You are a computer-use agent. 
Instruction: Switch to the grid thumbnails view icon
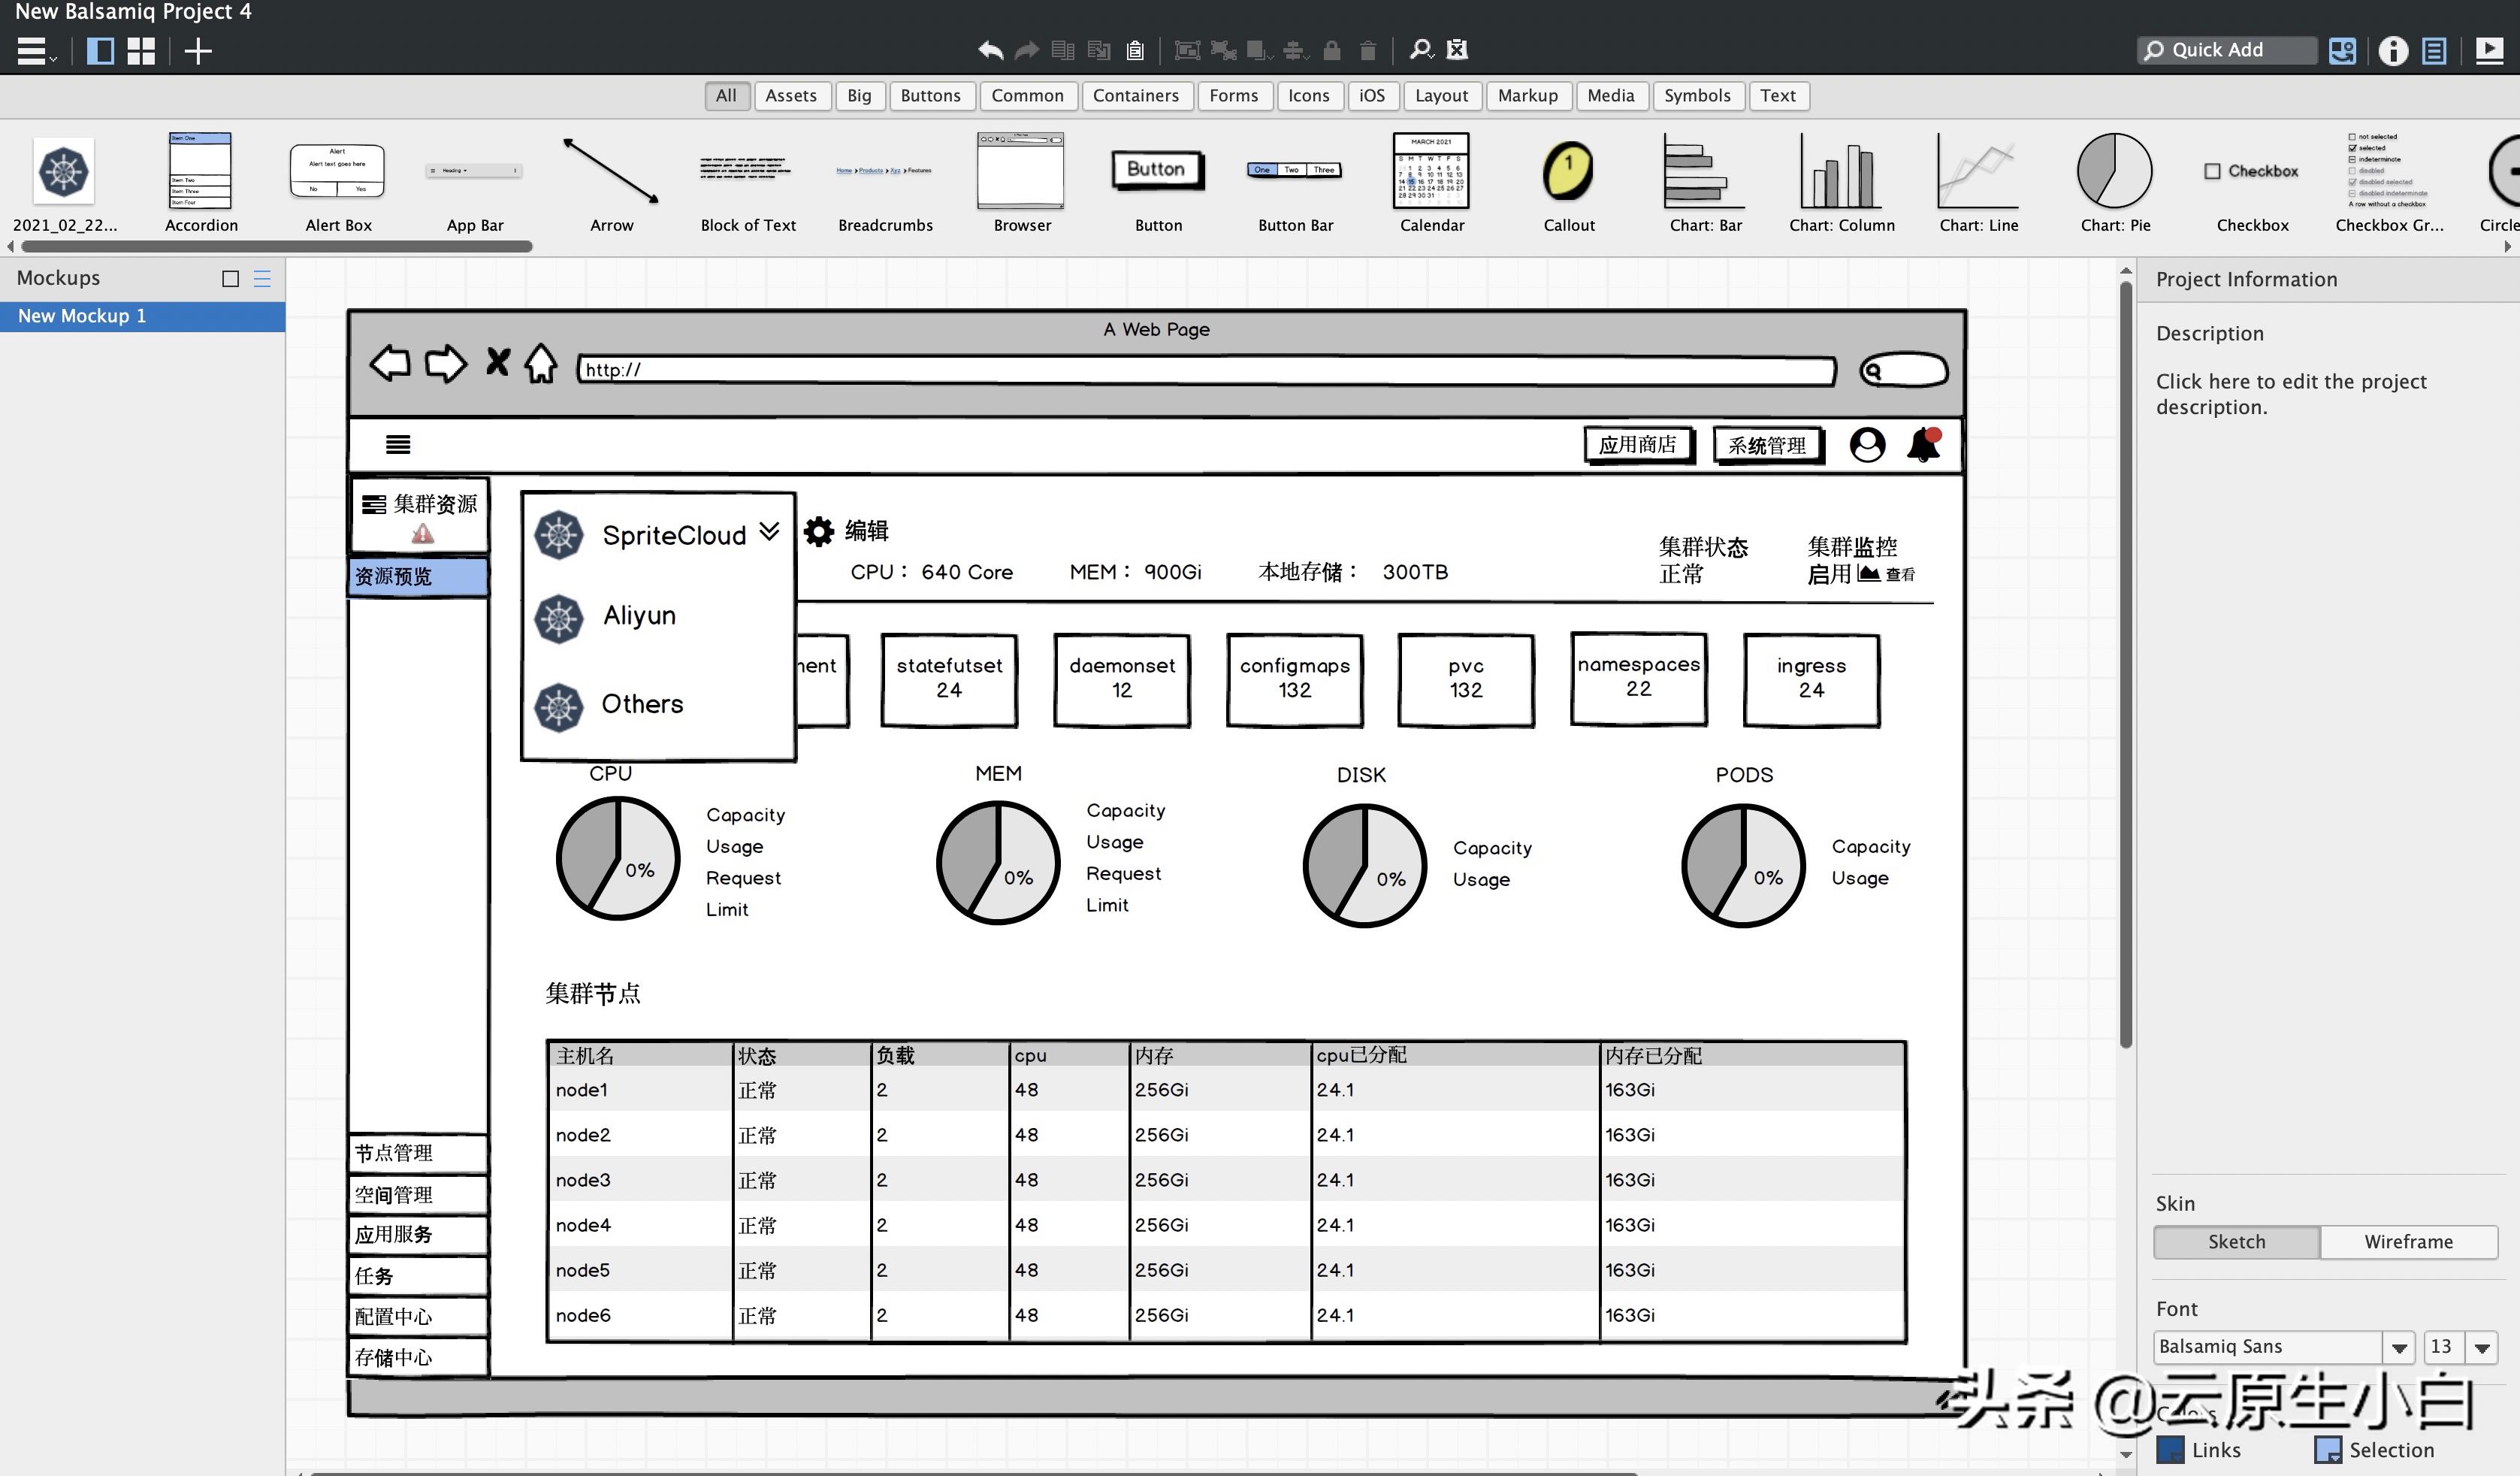pyautogui.click(x=141, y=51)
